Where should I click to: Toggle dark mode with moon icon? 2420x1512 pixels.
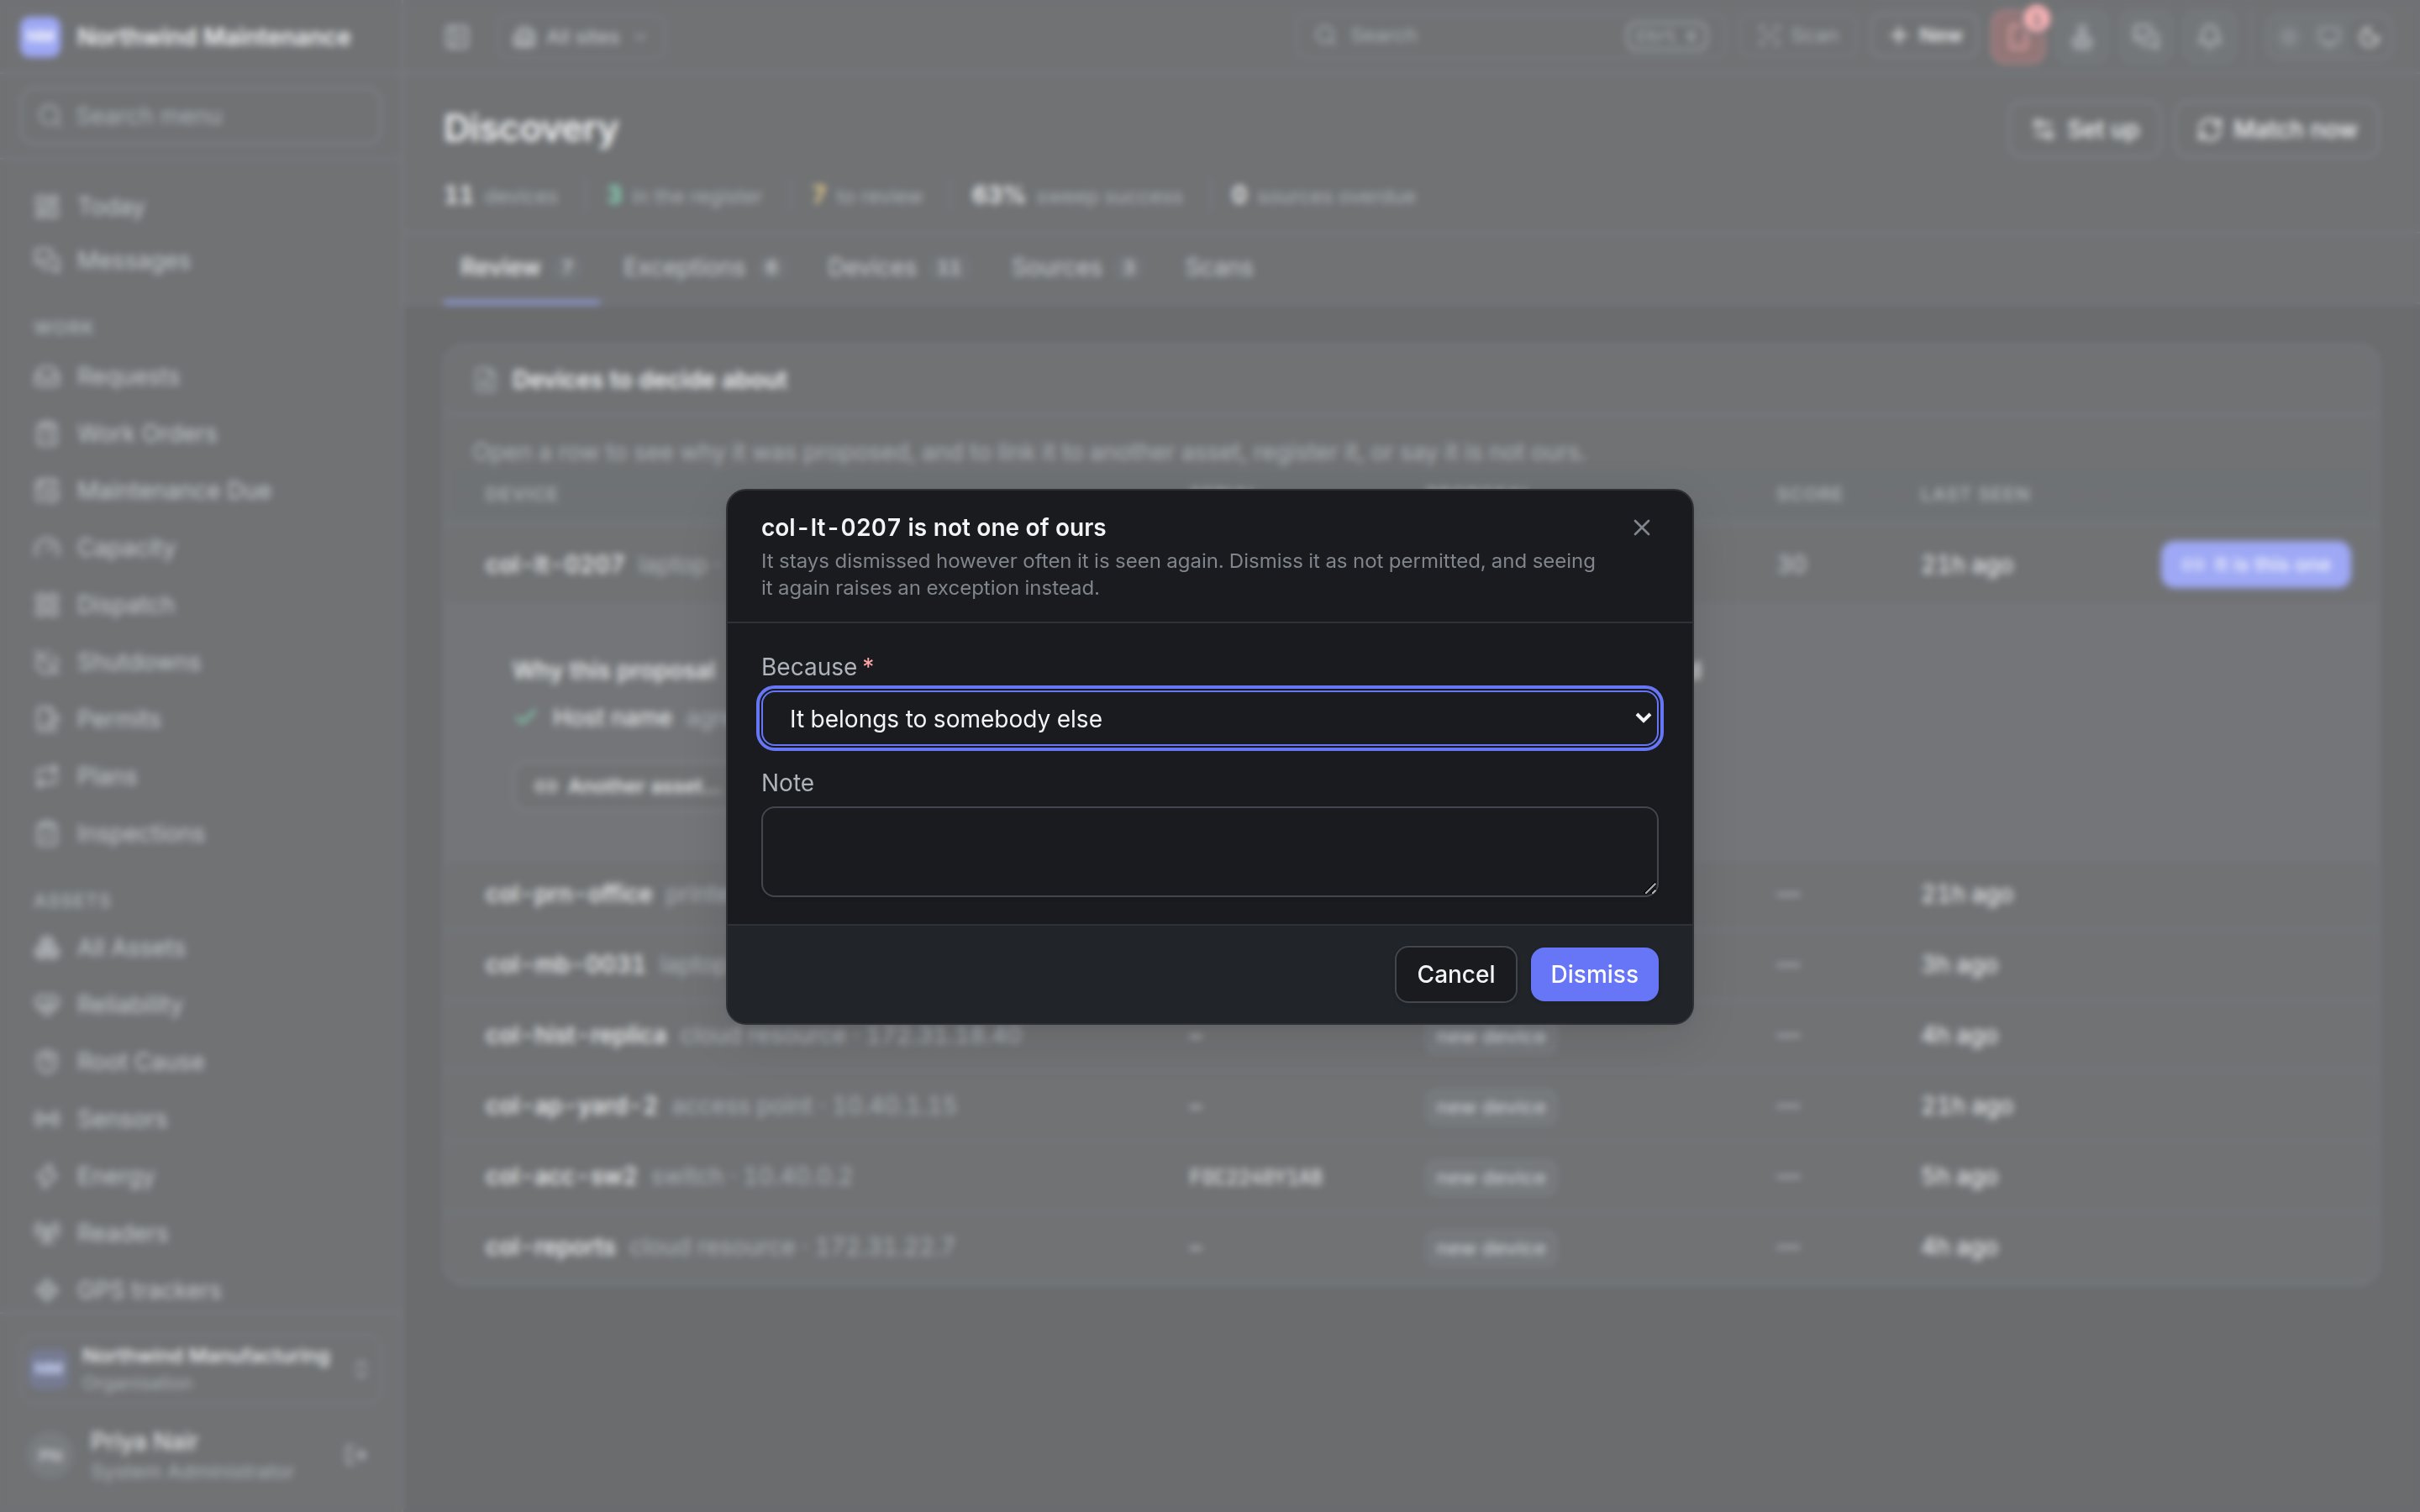pyautogui.click(x=2368, y=37)
